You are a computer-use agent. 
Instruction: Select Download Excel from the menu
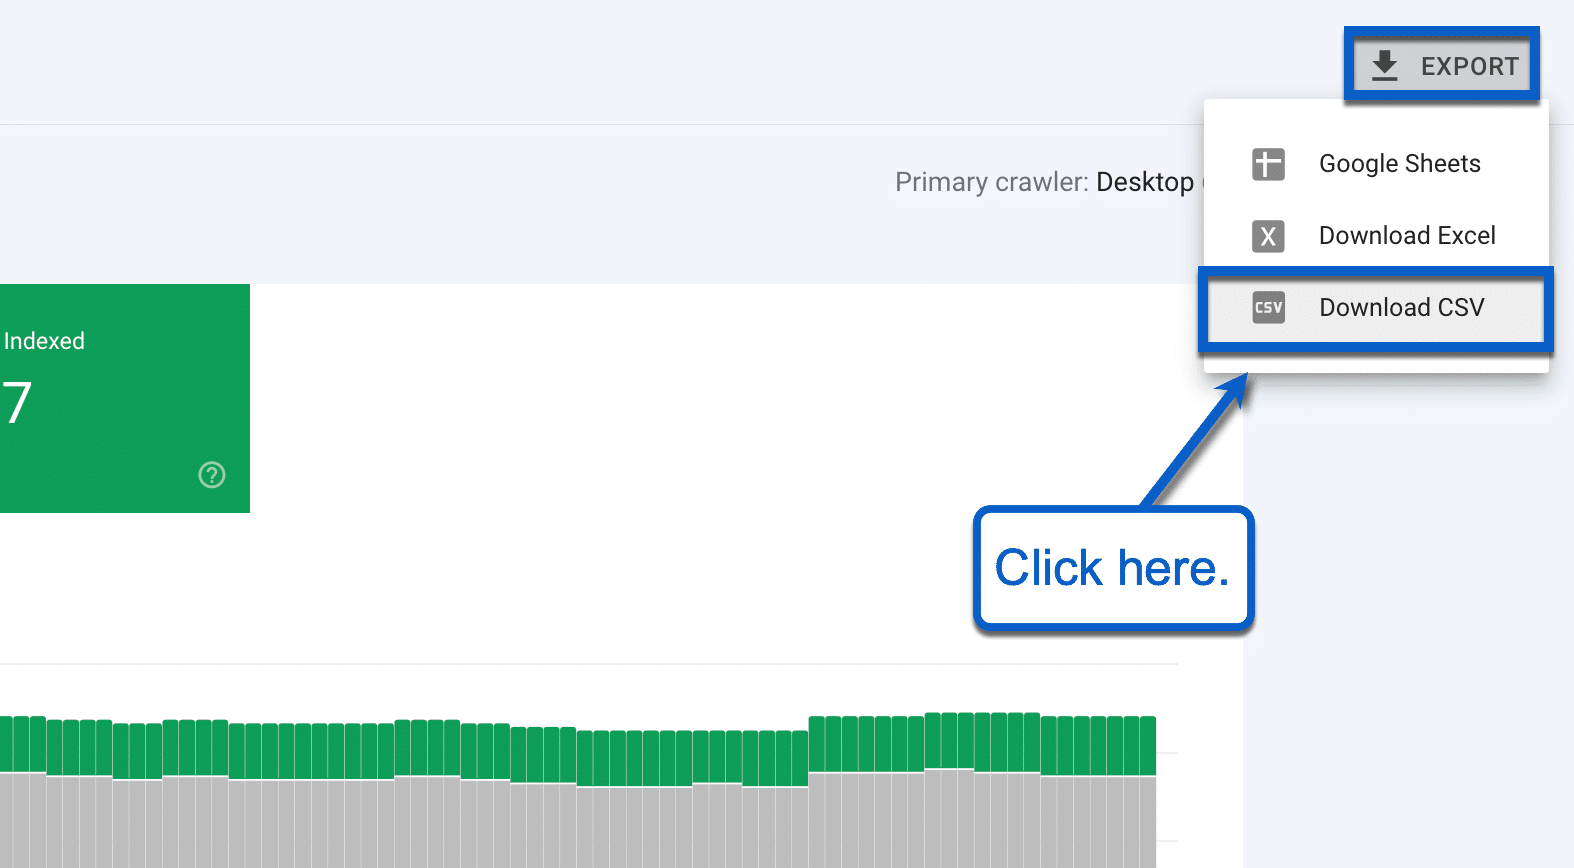click(1376, 236)
